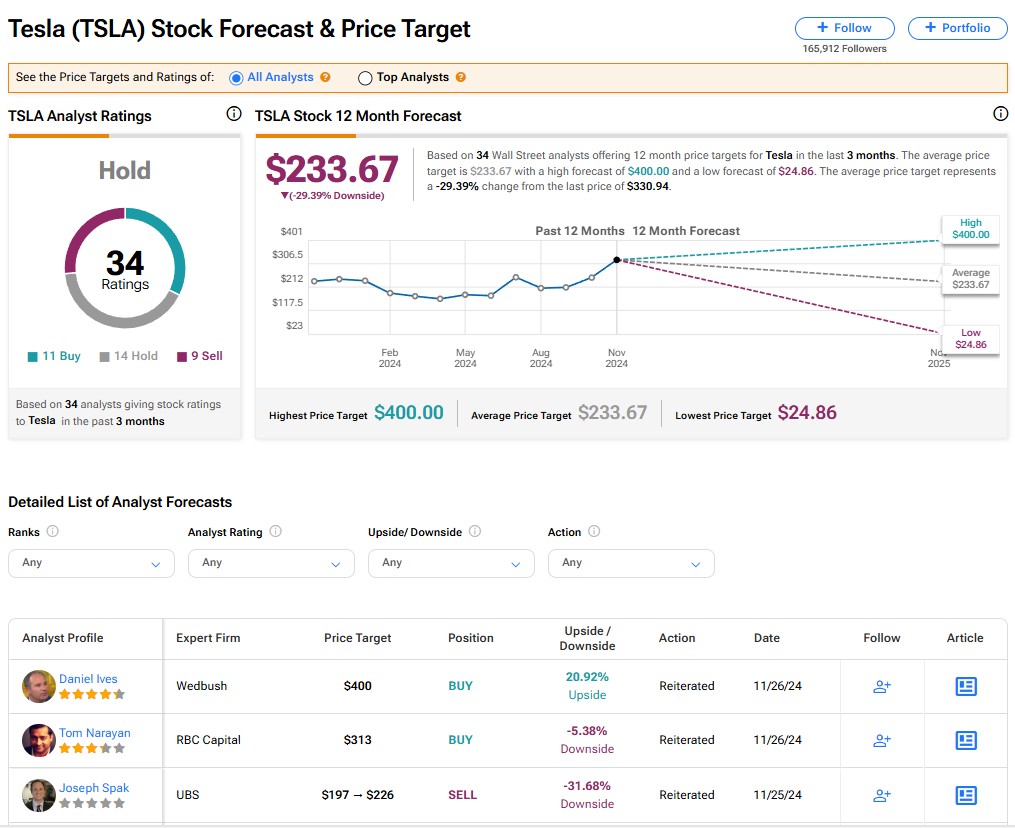Click Daniel Ives profile photo
Screen dimensions: 1015x828
[38, 686]
